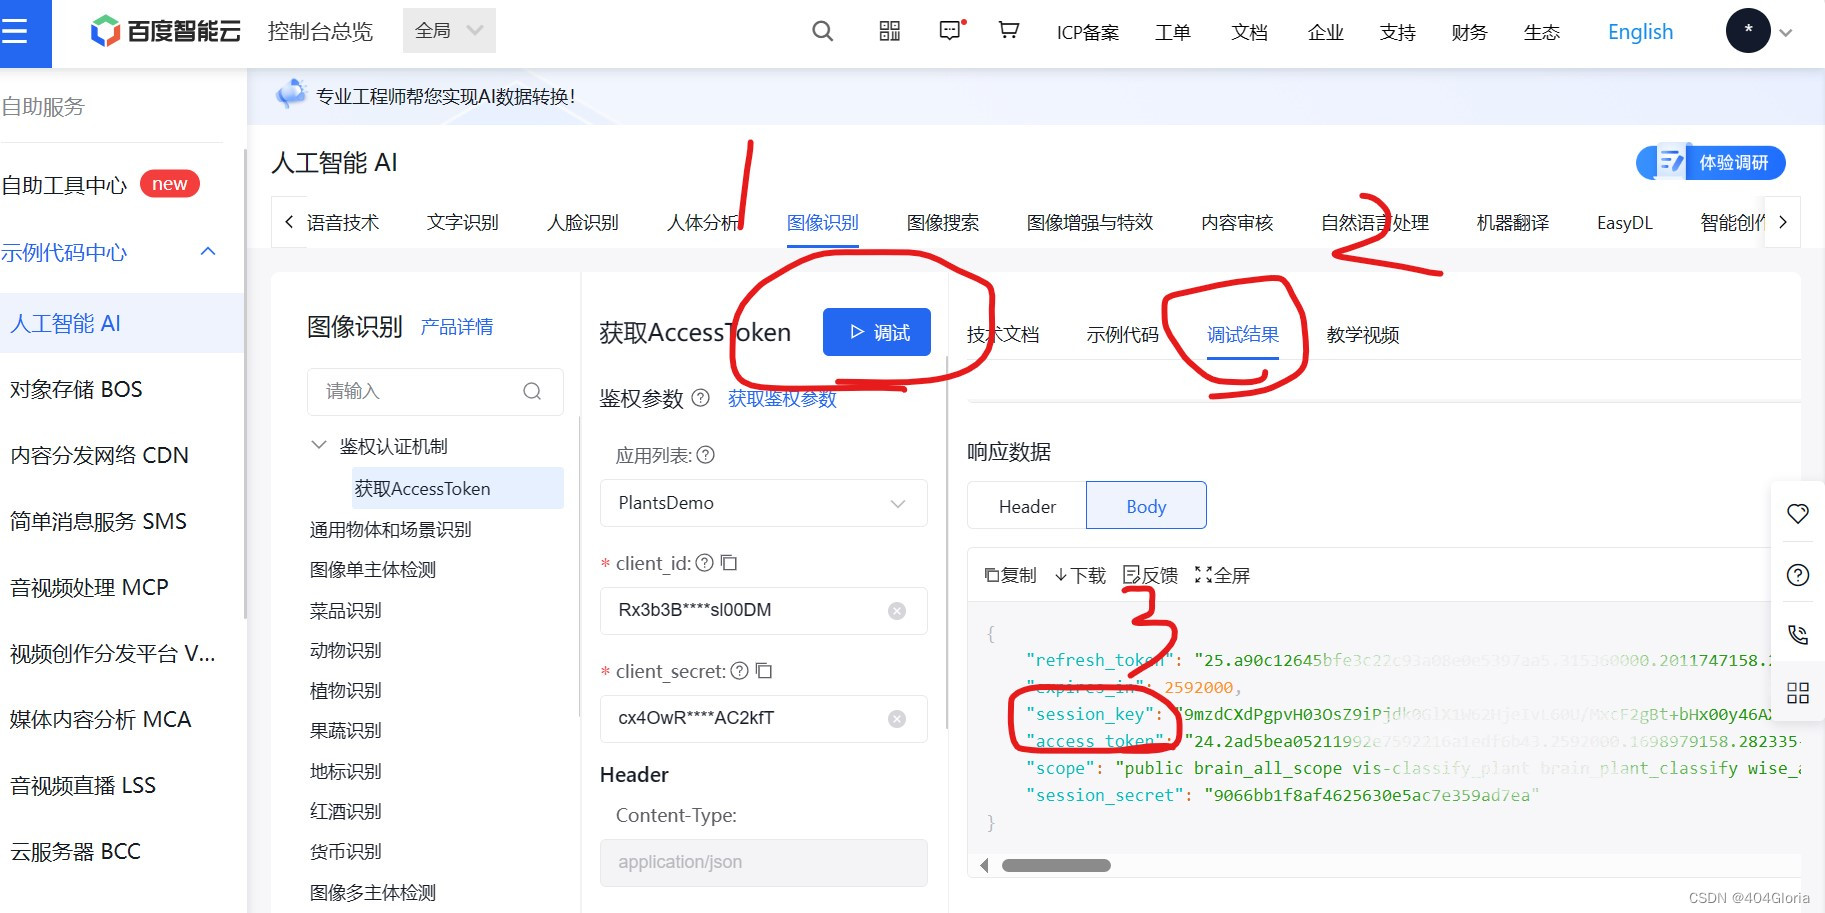
Task: Open 文档 menu
Action: pyautogui.click(x=1249, y=33)
